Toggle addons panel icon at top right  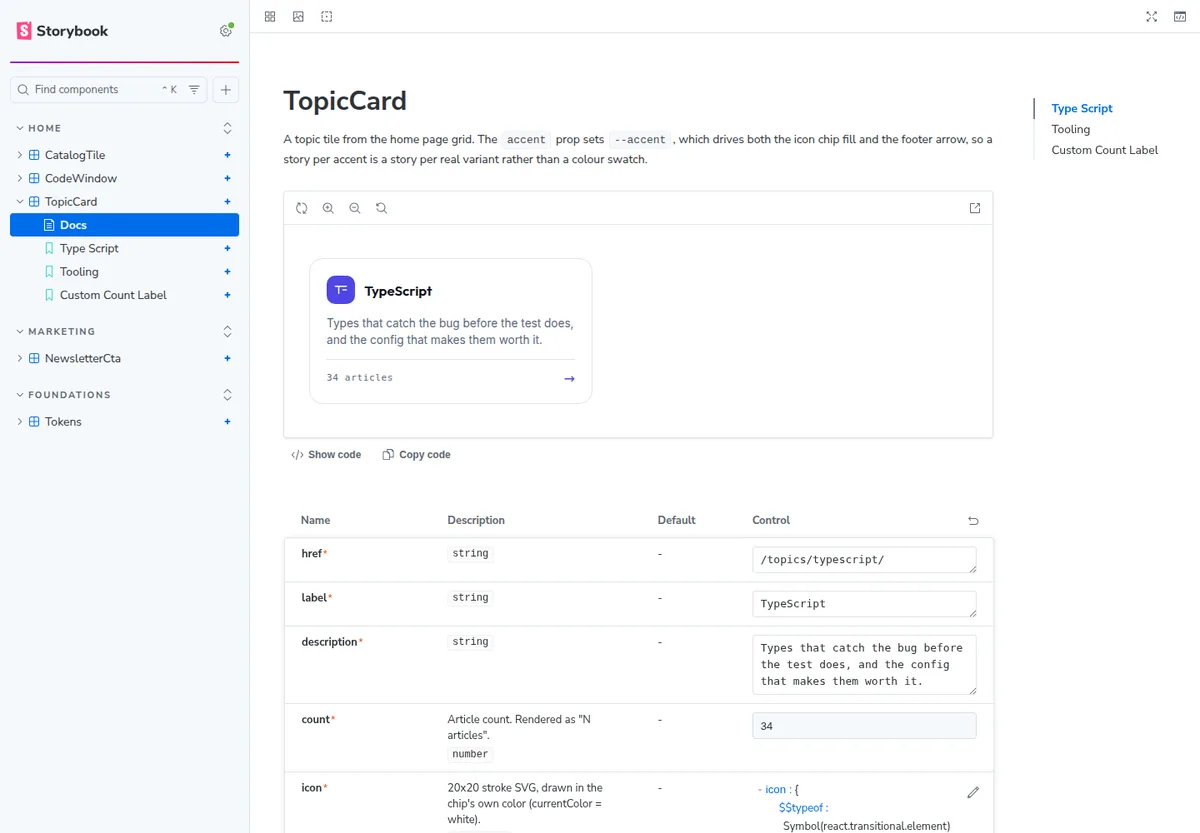click(1180, 17)
